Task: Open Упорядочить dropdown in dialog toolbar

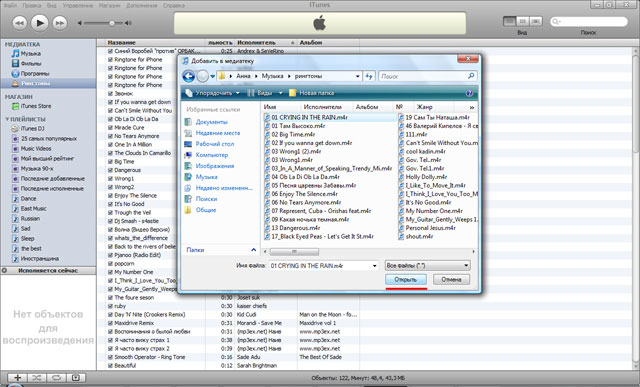Action: pos(213,93)
